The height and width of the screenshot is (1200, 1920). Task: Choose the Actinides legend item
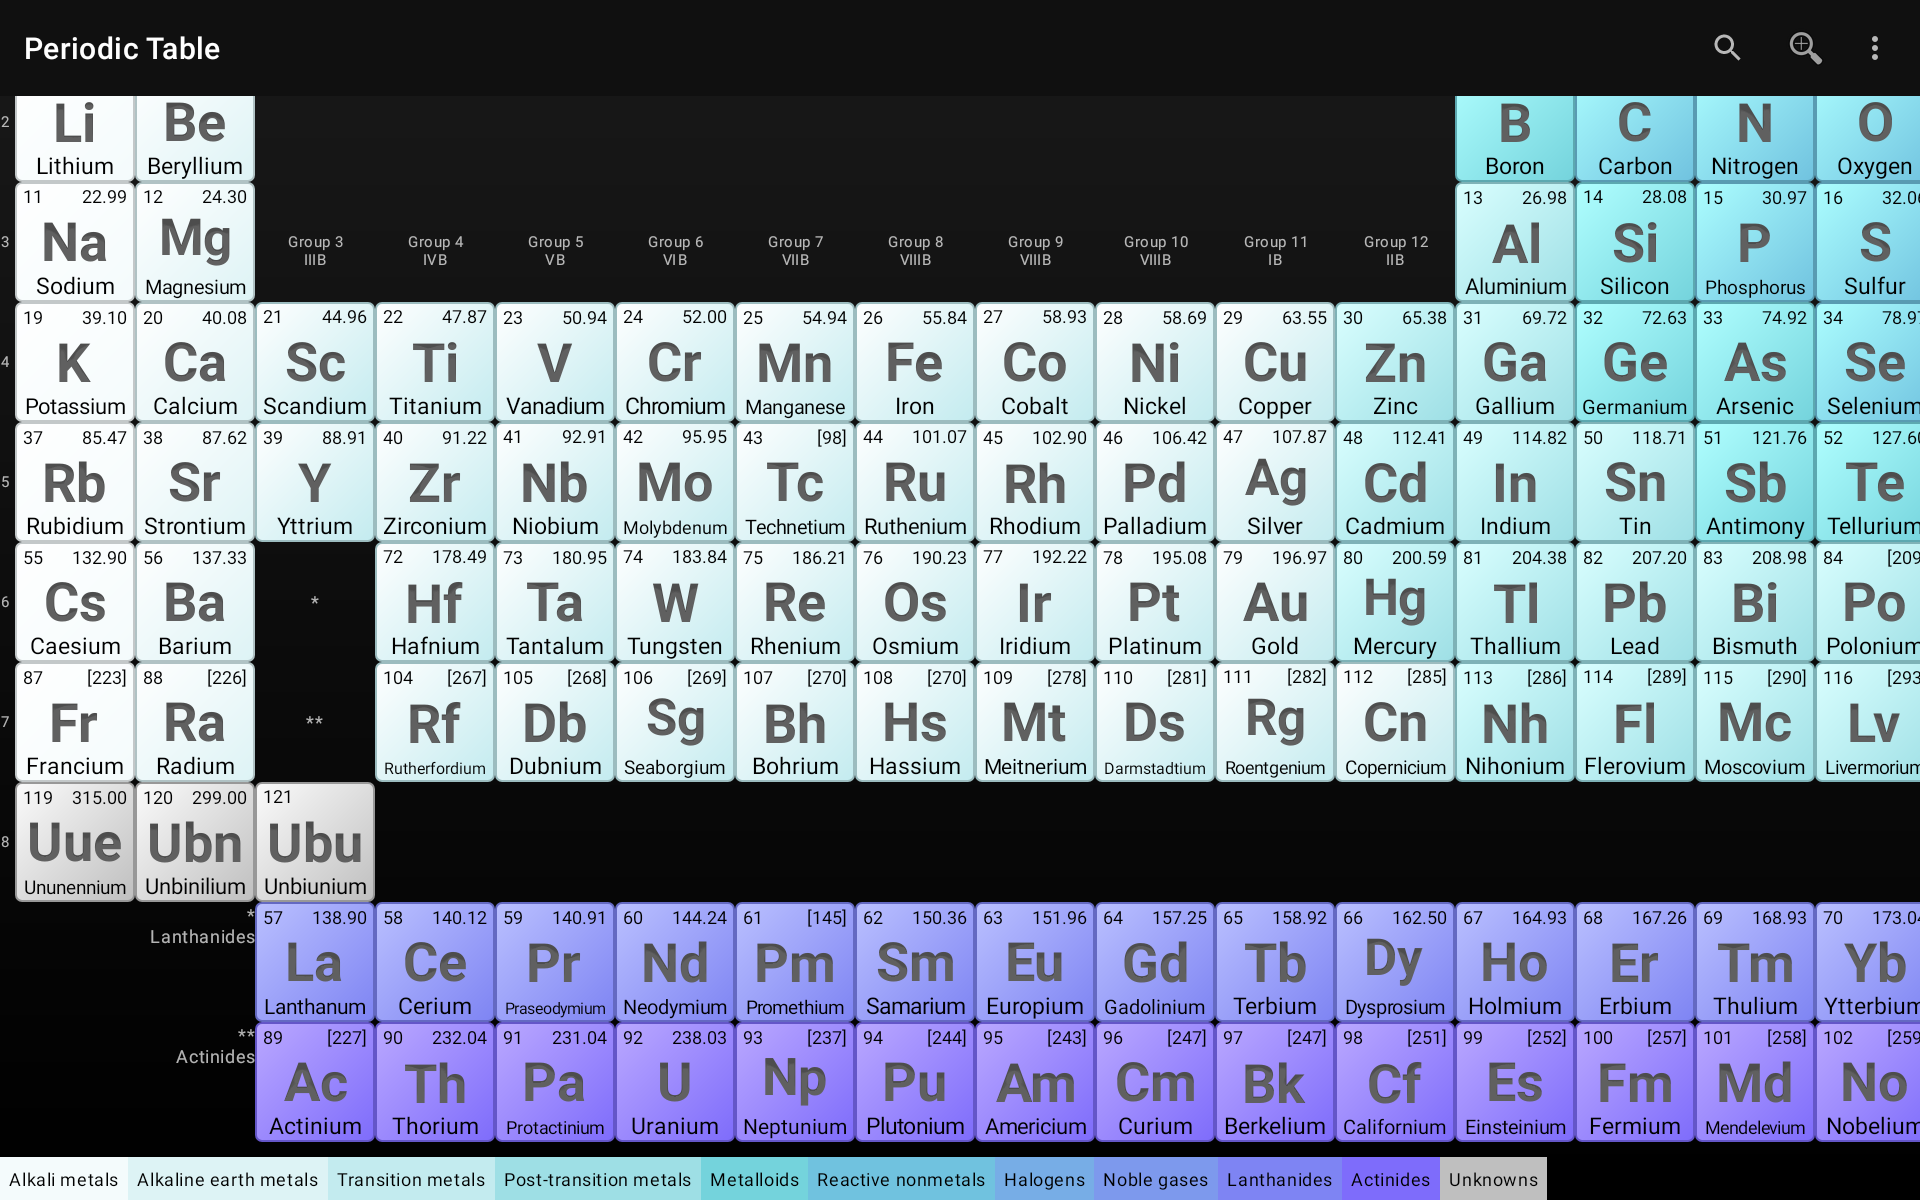[x=1391, y=1179]
